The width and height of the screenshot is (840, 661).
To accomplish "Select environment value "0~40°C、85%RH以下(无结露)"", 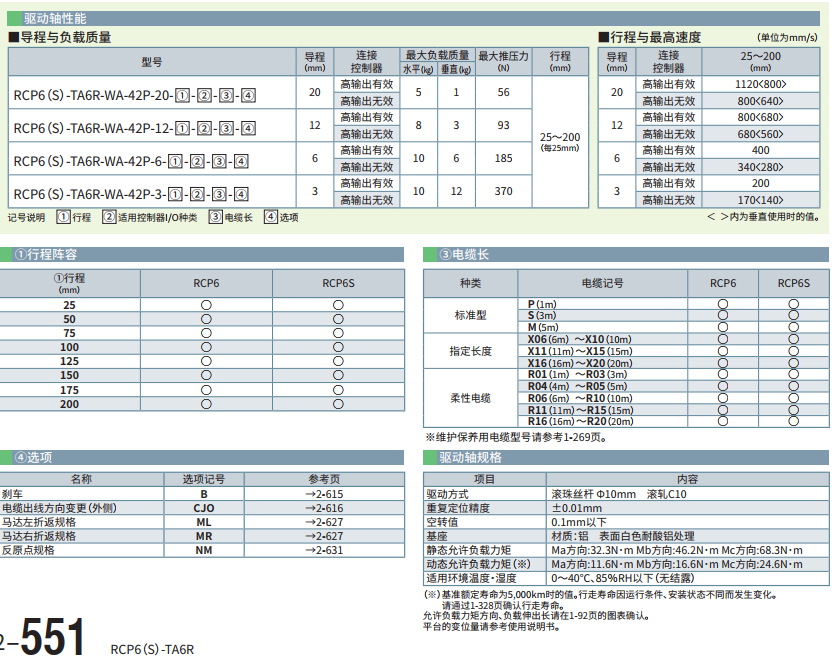I will 622,578.
